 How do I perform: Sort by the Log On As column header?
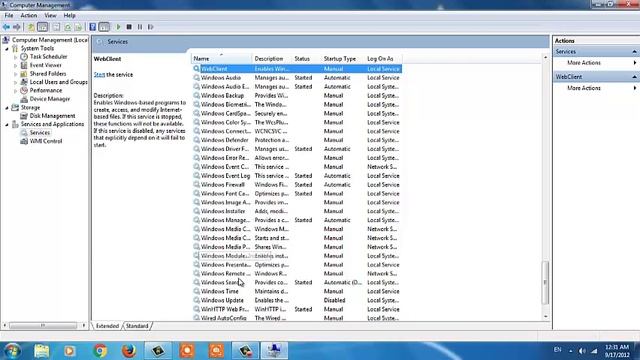(x=383, y=59)
